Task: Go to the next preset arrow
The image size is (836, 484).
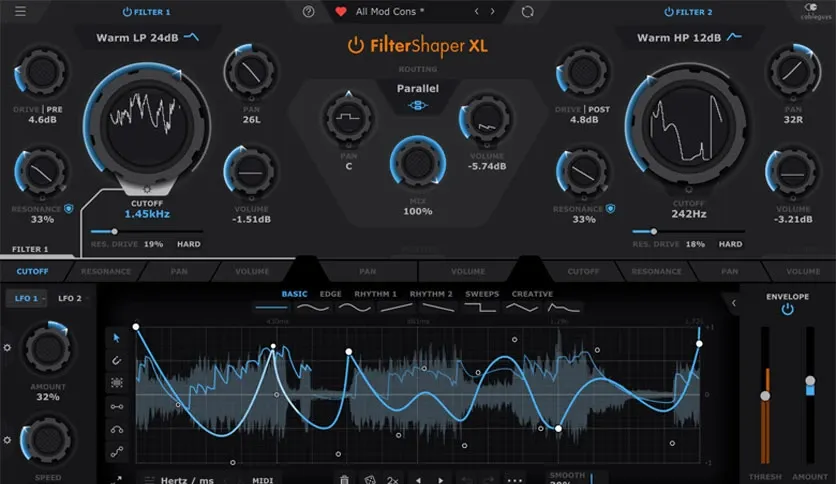Action: 492,11
